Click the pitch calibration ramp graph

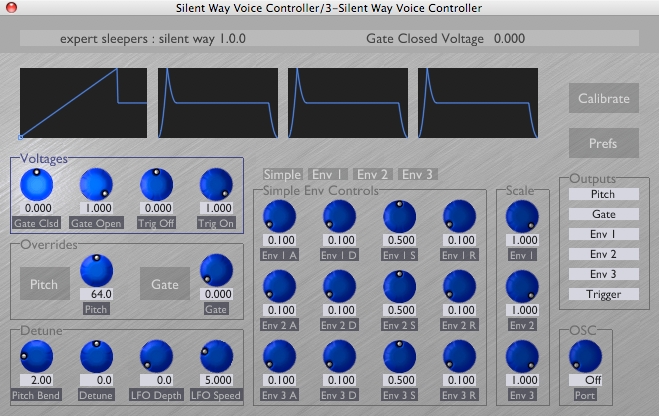coord(84,103)
